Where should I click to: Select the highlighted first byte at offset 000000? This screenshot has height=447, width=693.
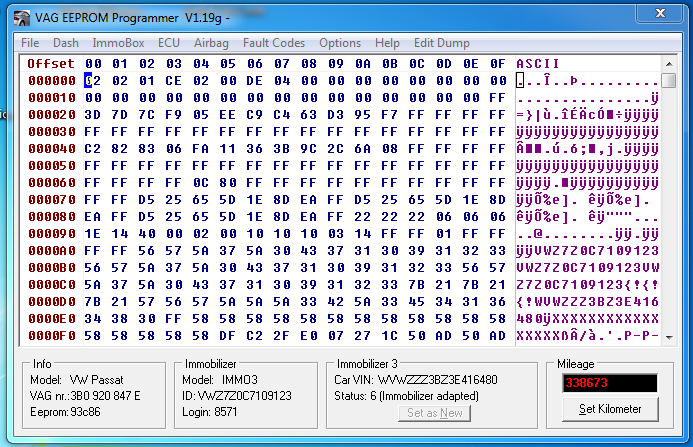click(91, 81)
